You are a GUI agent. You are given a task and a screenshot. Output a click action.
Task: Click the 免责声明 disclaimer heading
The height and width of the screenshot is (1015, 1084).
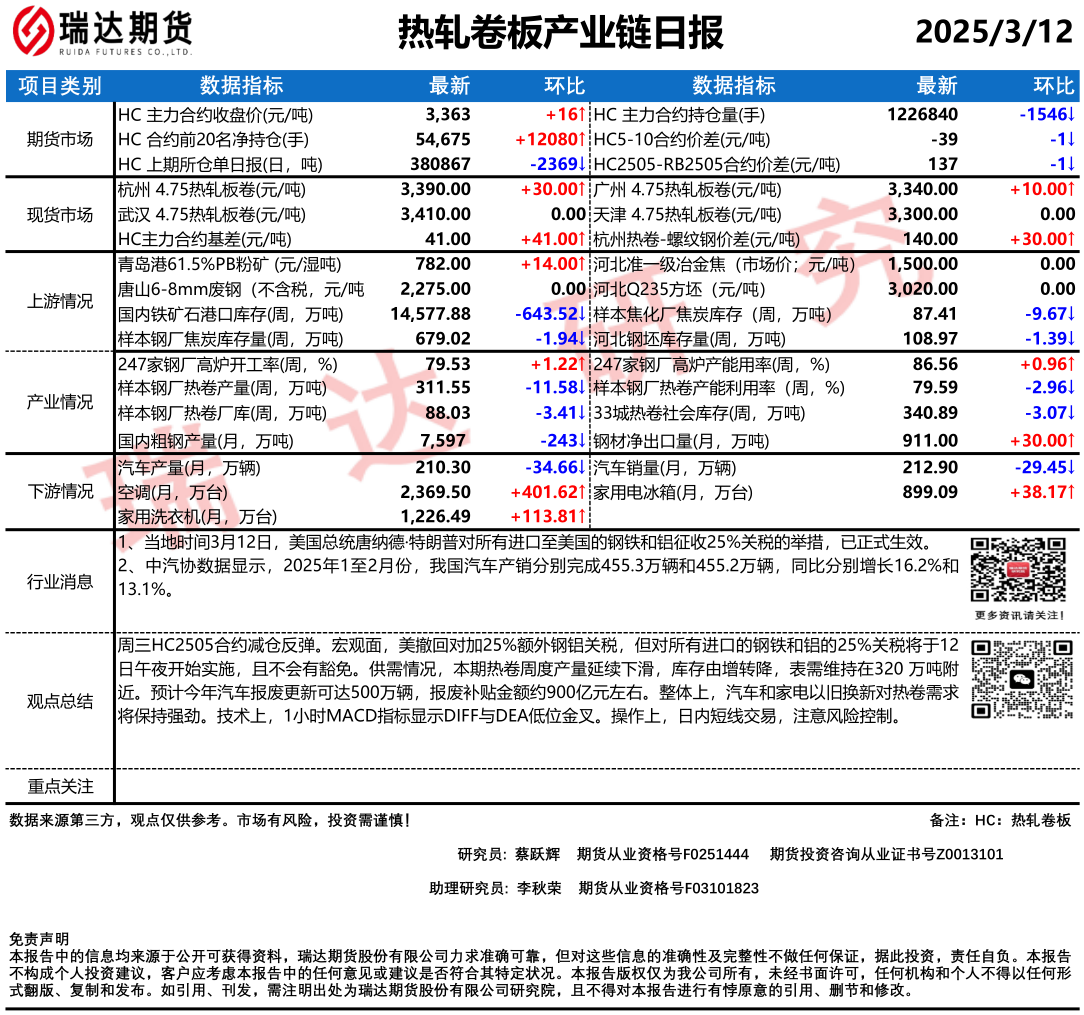39,939
